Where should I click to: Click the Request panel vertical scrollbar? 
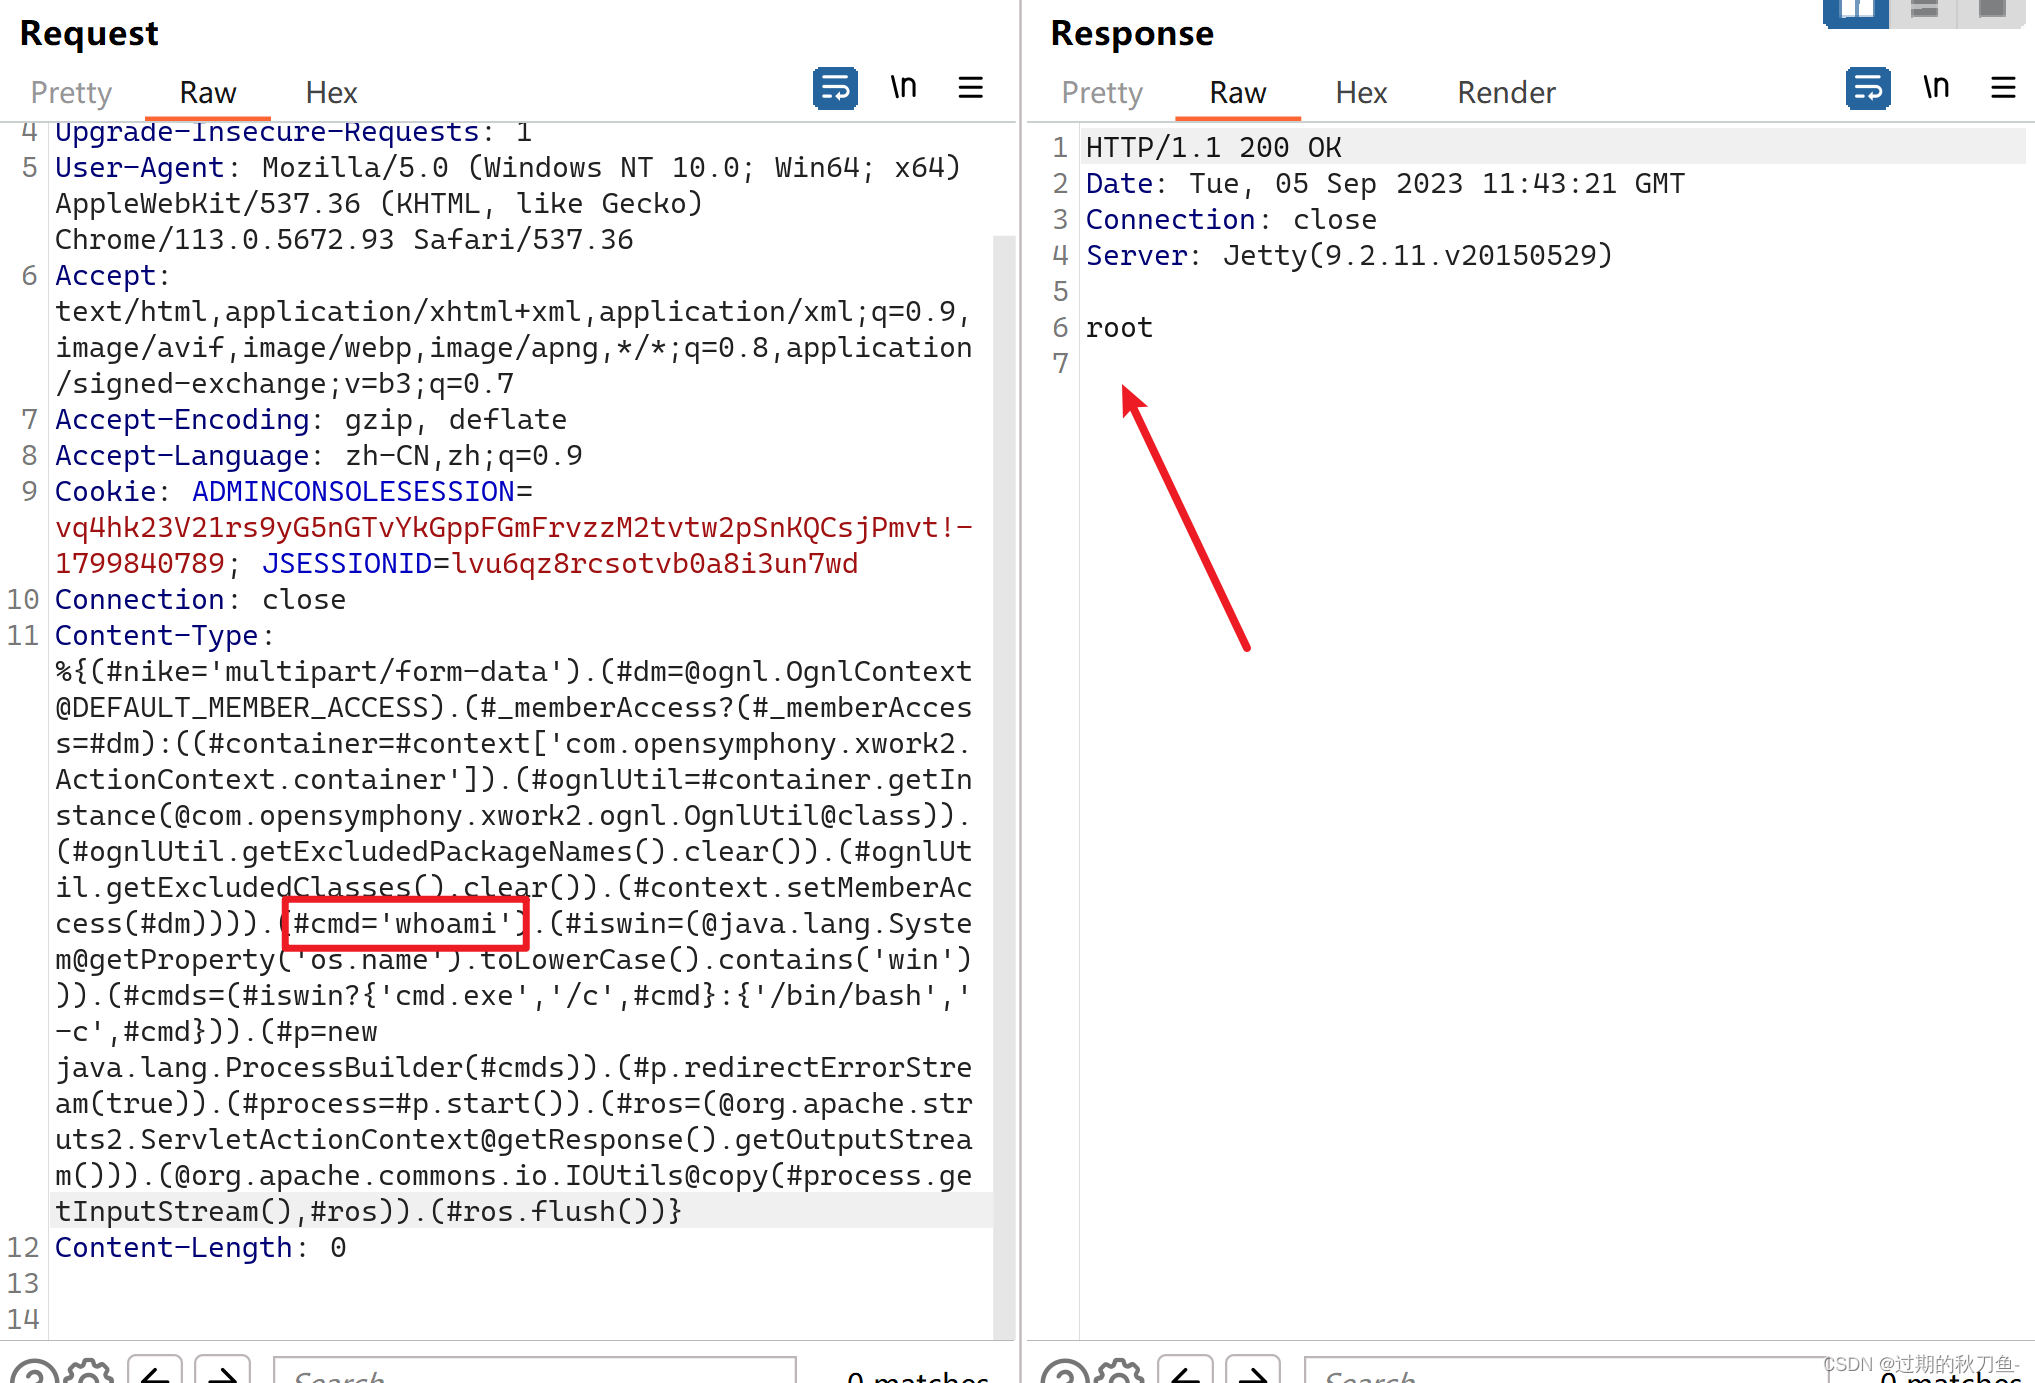pos(1003,786)
